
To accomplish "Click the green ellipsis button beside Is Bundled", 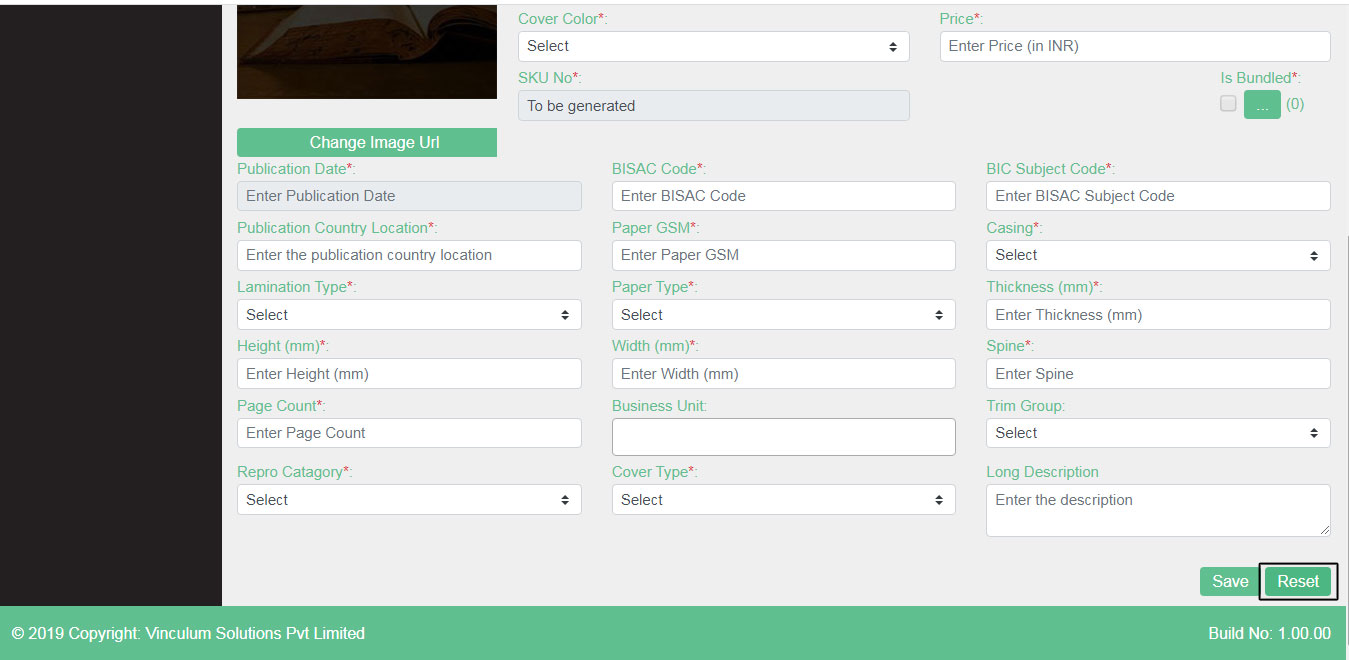I will (1262, 103).
